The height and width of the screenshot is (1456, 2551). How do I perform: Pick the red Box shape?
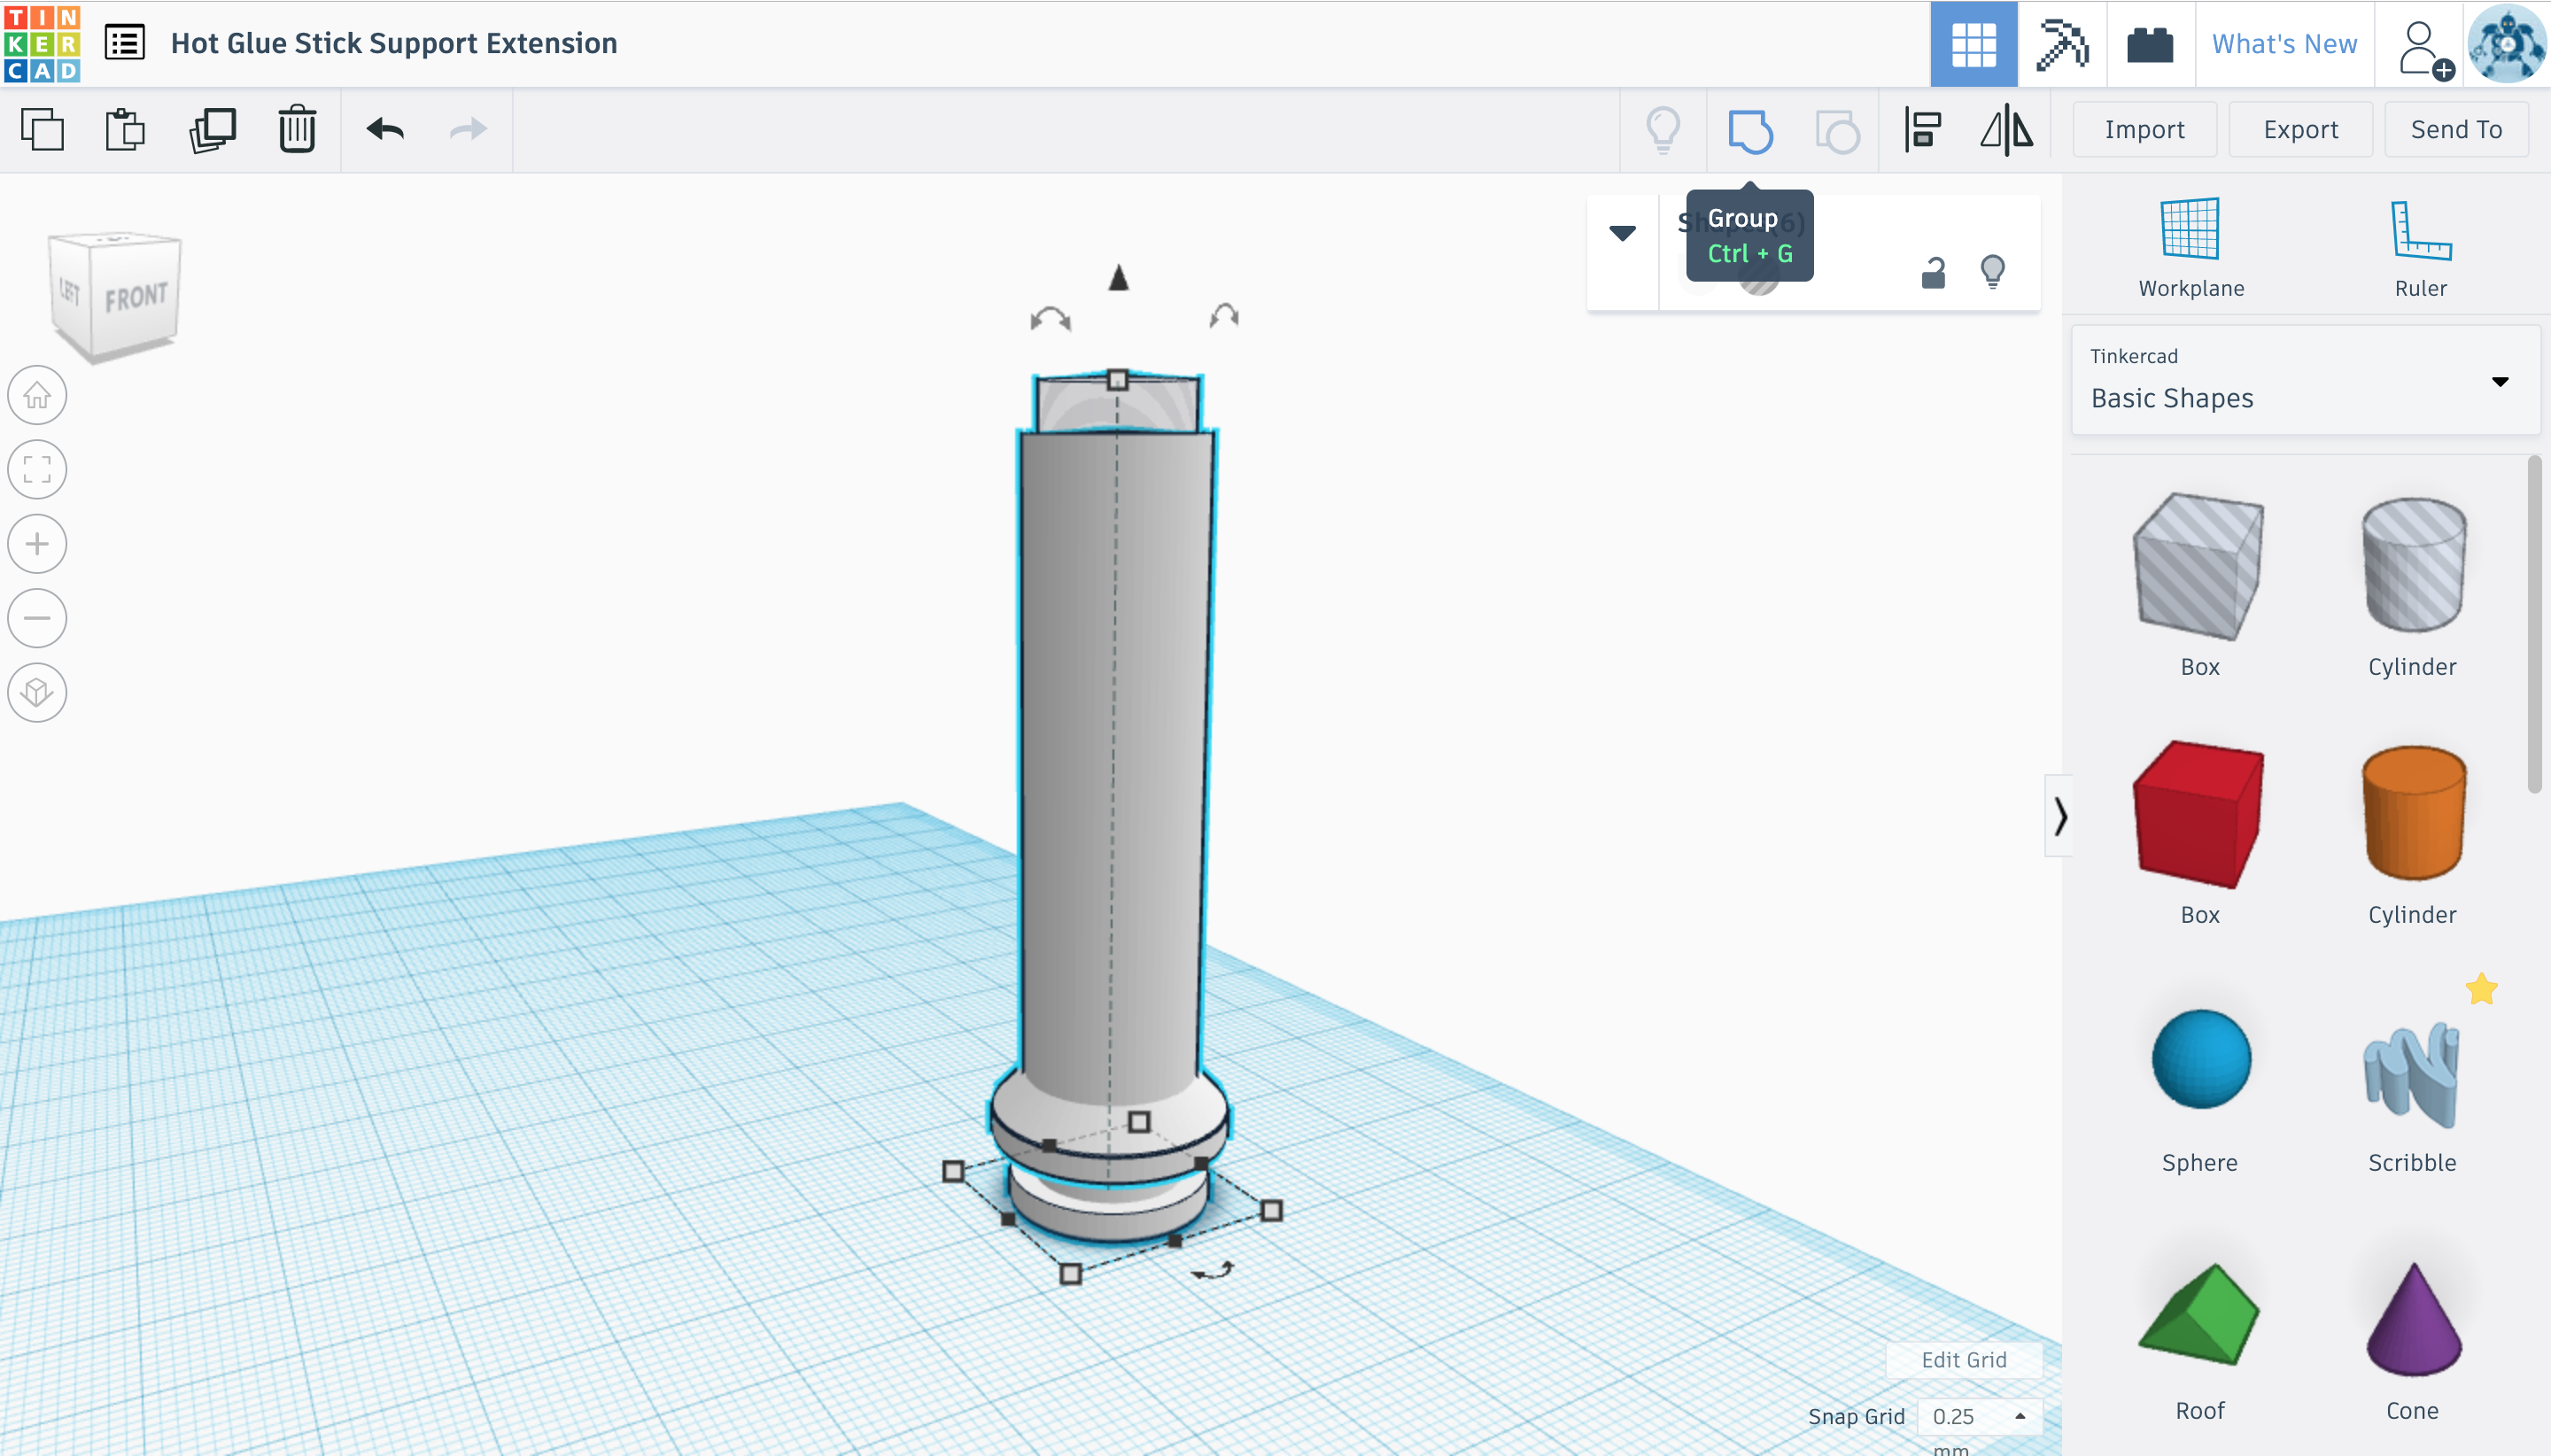[2199, 815]
